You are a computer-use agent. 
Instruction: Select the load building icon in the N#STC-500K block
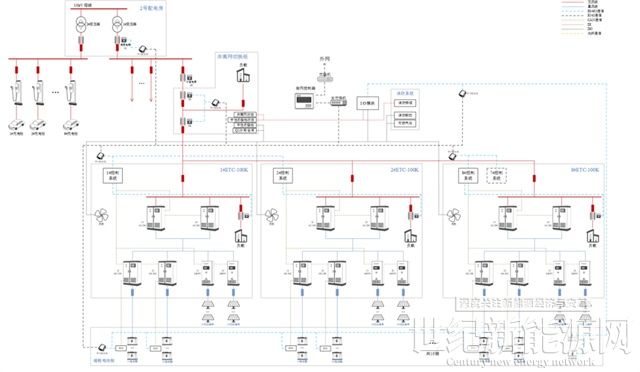coord(593,236)
